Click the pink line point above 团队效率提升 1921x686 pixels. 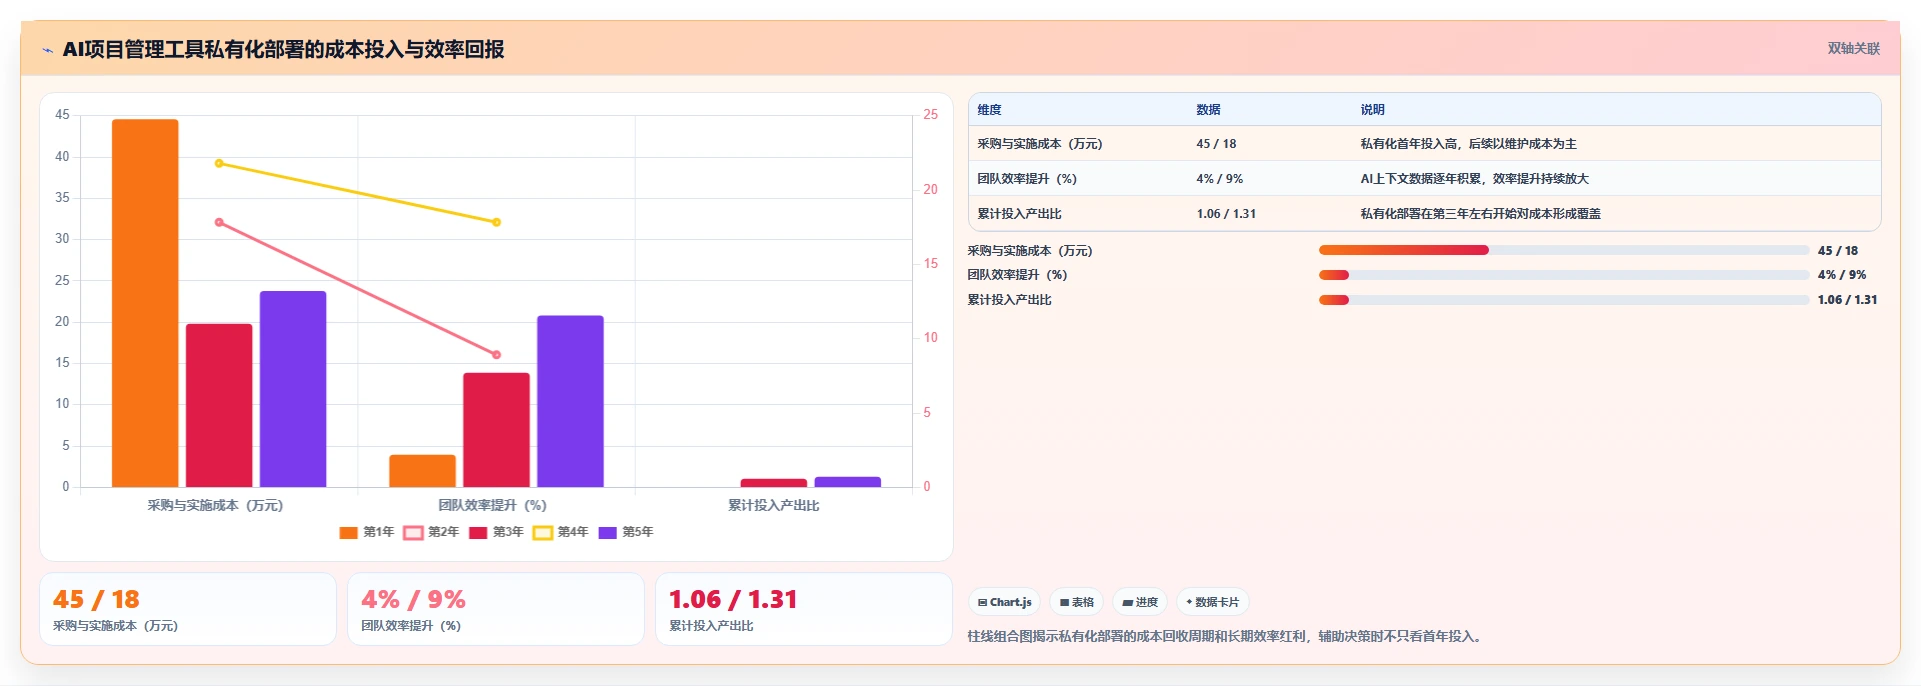[496, 355]
